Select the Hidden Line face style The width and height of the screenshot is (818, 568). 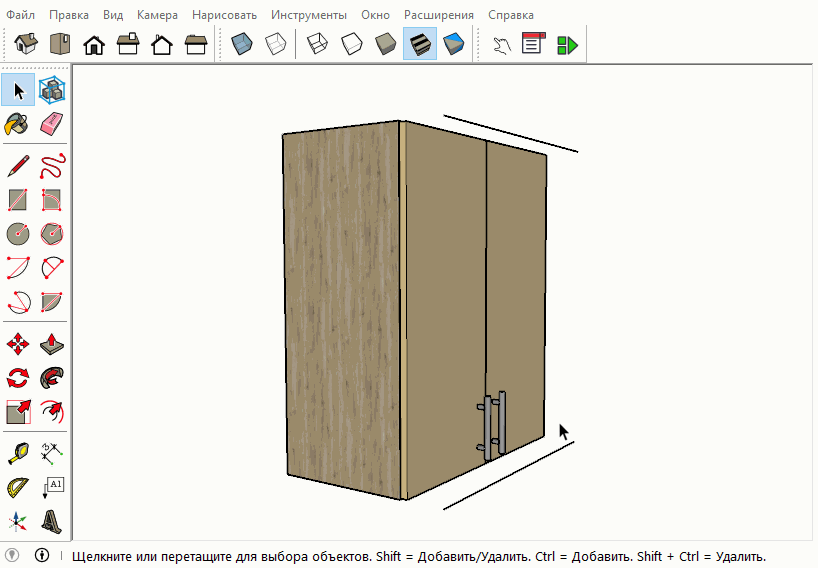(351, 44)
